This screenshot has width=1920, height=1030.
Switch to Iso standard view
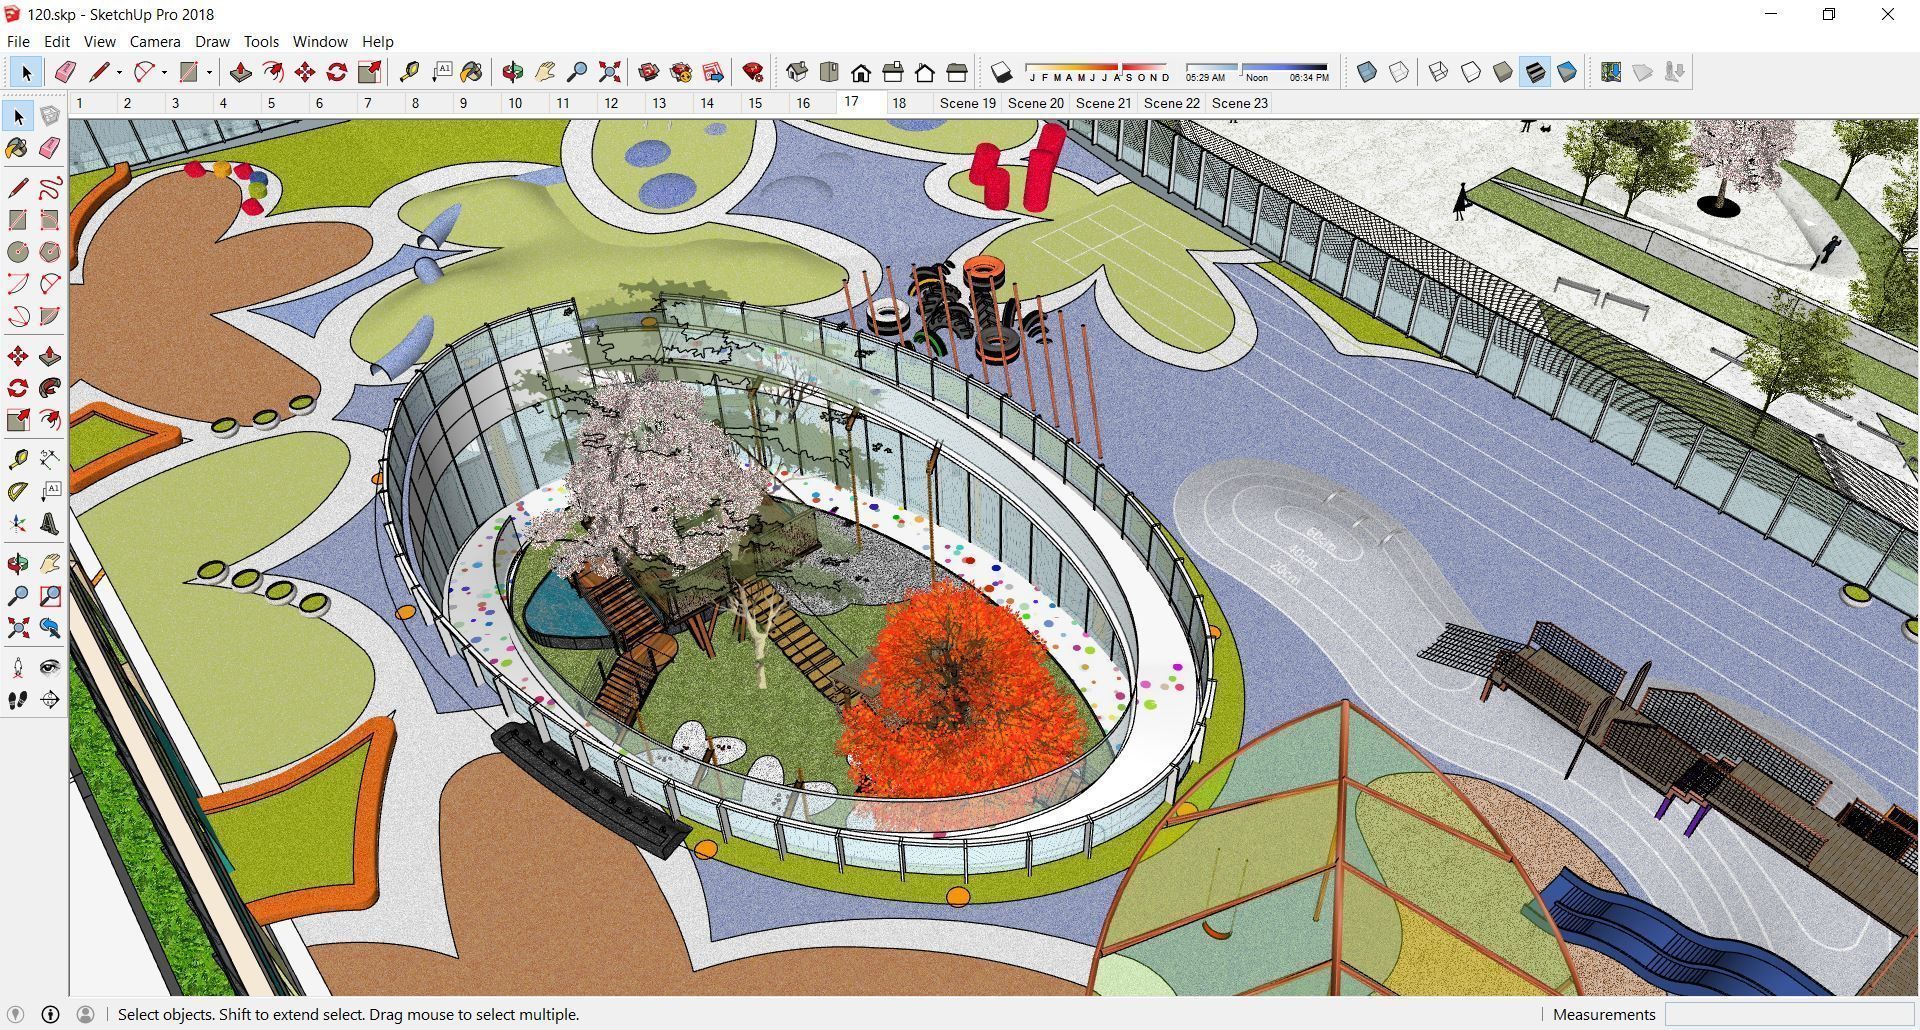pos(797,72)
